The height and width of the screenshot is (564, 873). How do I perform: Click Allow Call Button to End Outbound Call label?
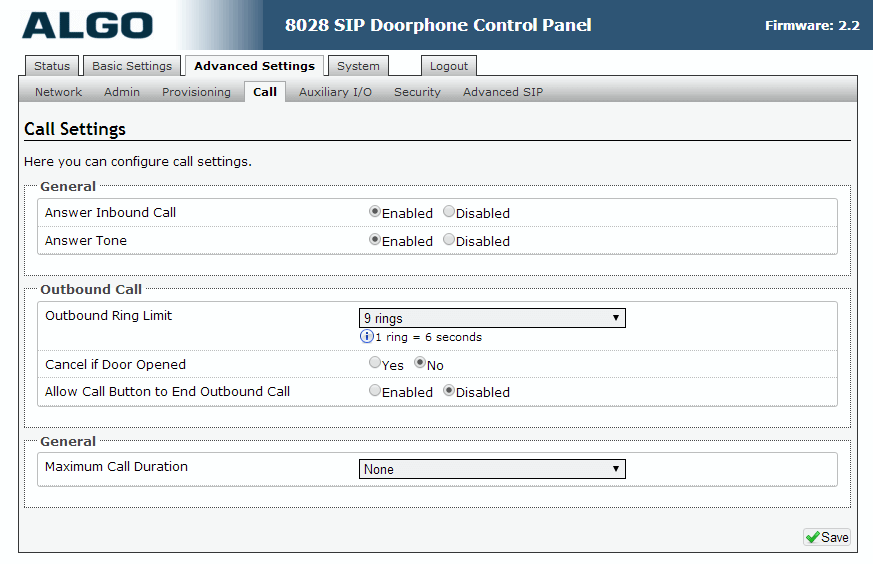click(x=167, y=391)
